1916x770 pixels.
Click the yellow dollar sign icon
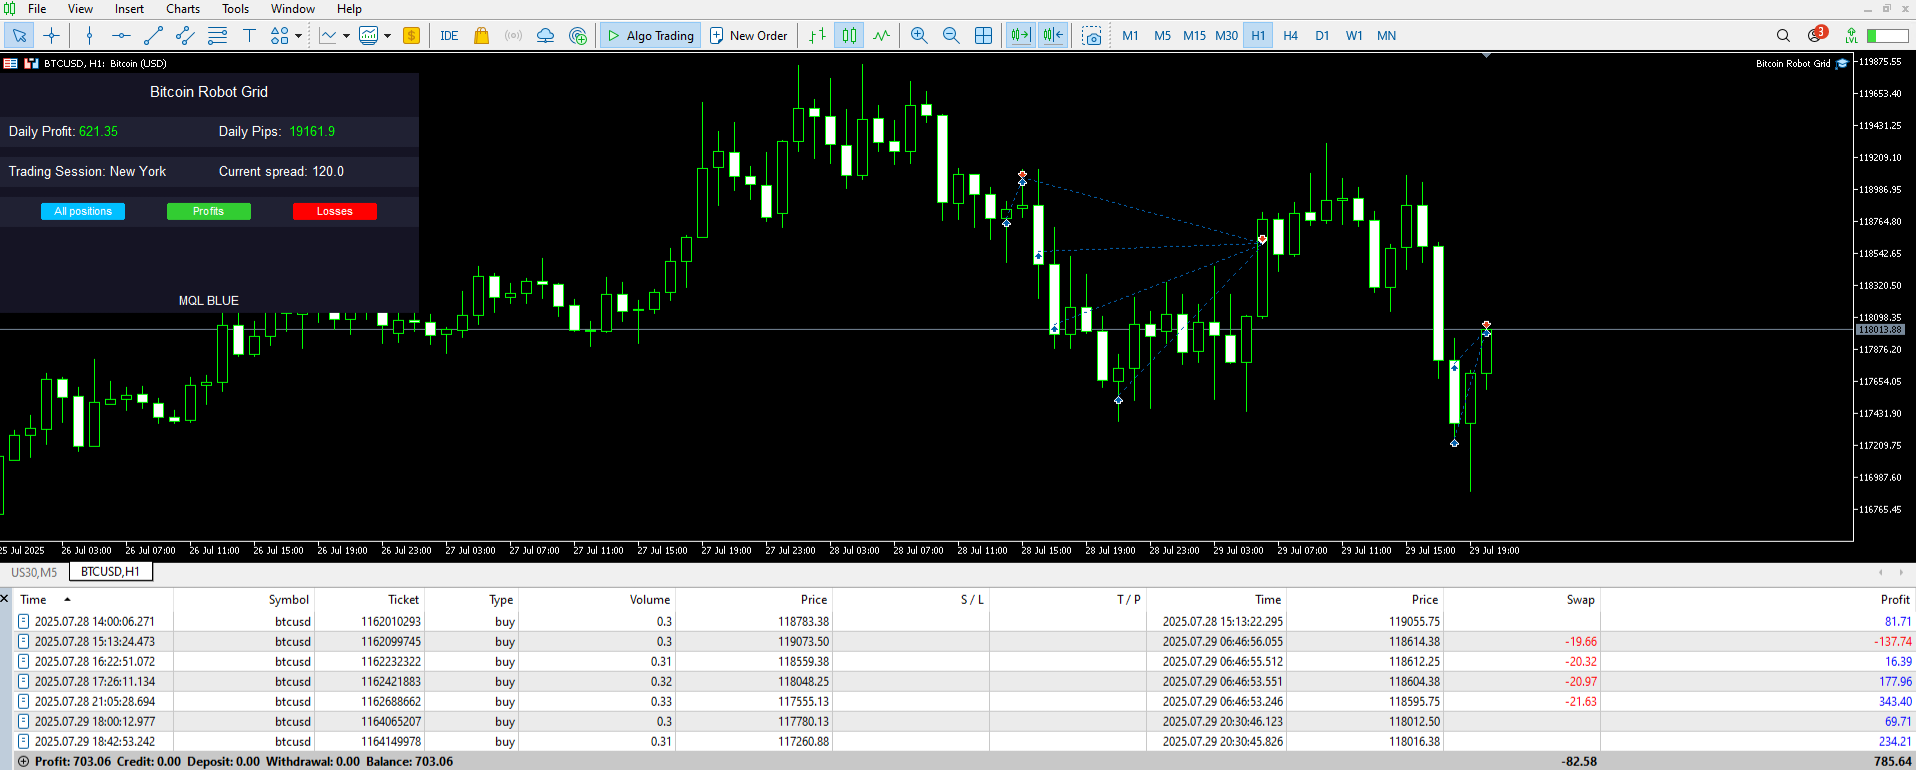pyautogui.click(x=411, y=36)
